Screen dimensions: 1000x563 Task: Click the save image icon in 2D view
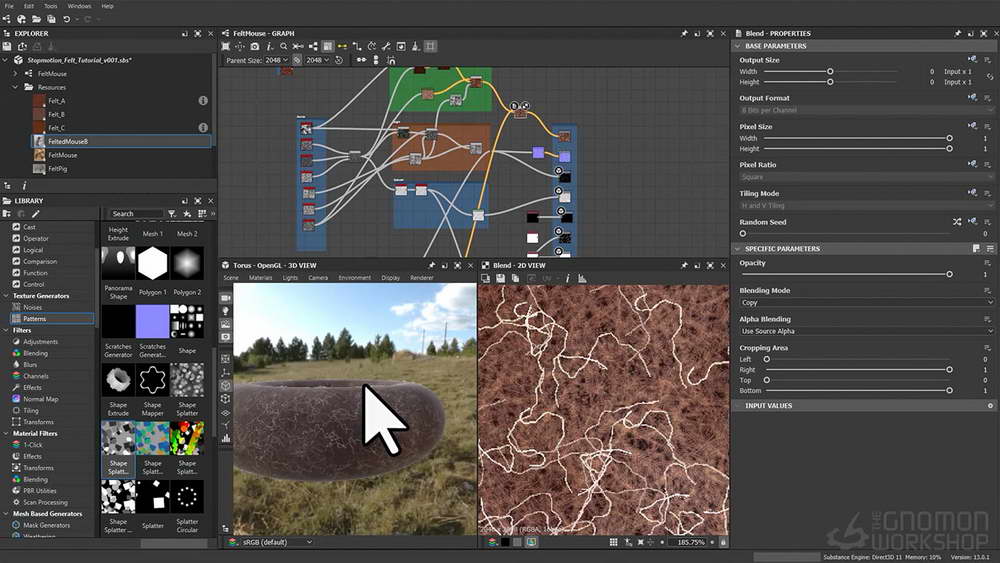(x=501, y=279)
